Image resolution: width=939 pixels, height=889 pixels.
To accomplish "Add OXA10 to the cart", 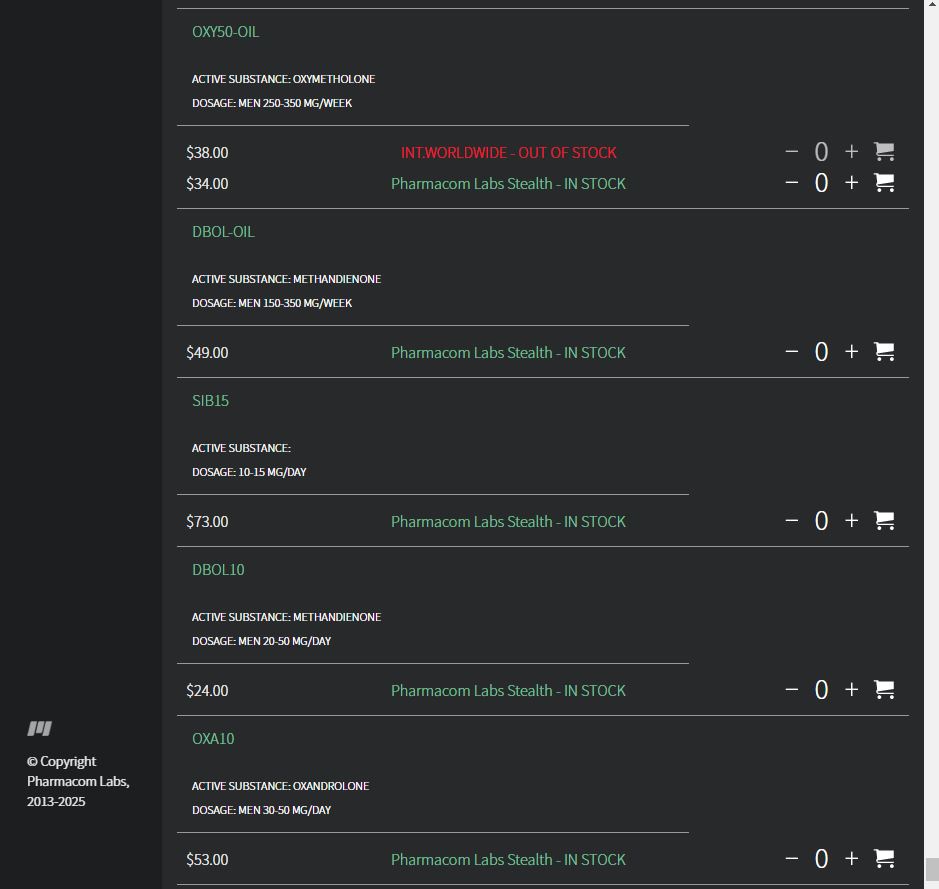I will (884, 858).
